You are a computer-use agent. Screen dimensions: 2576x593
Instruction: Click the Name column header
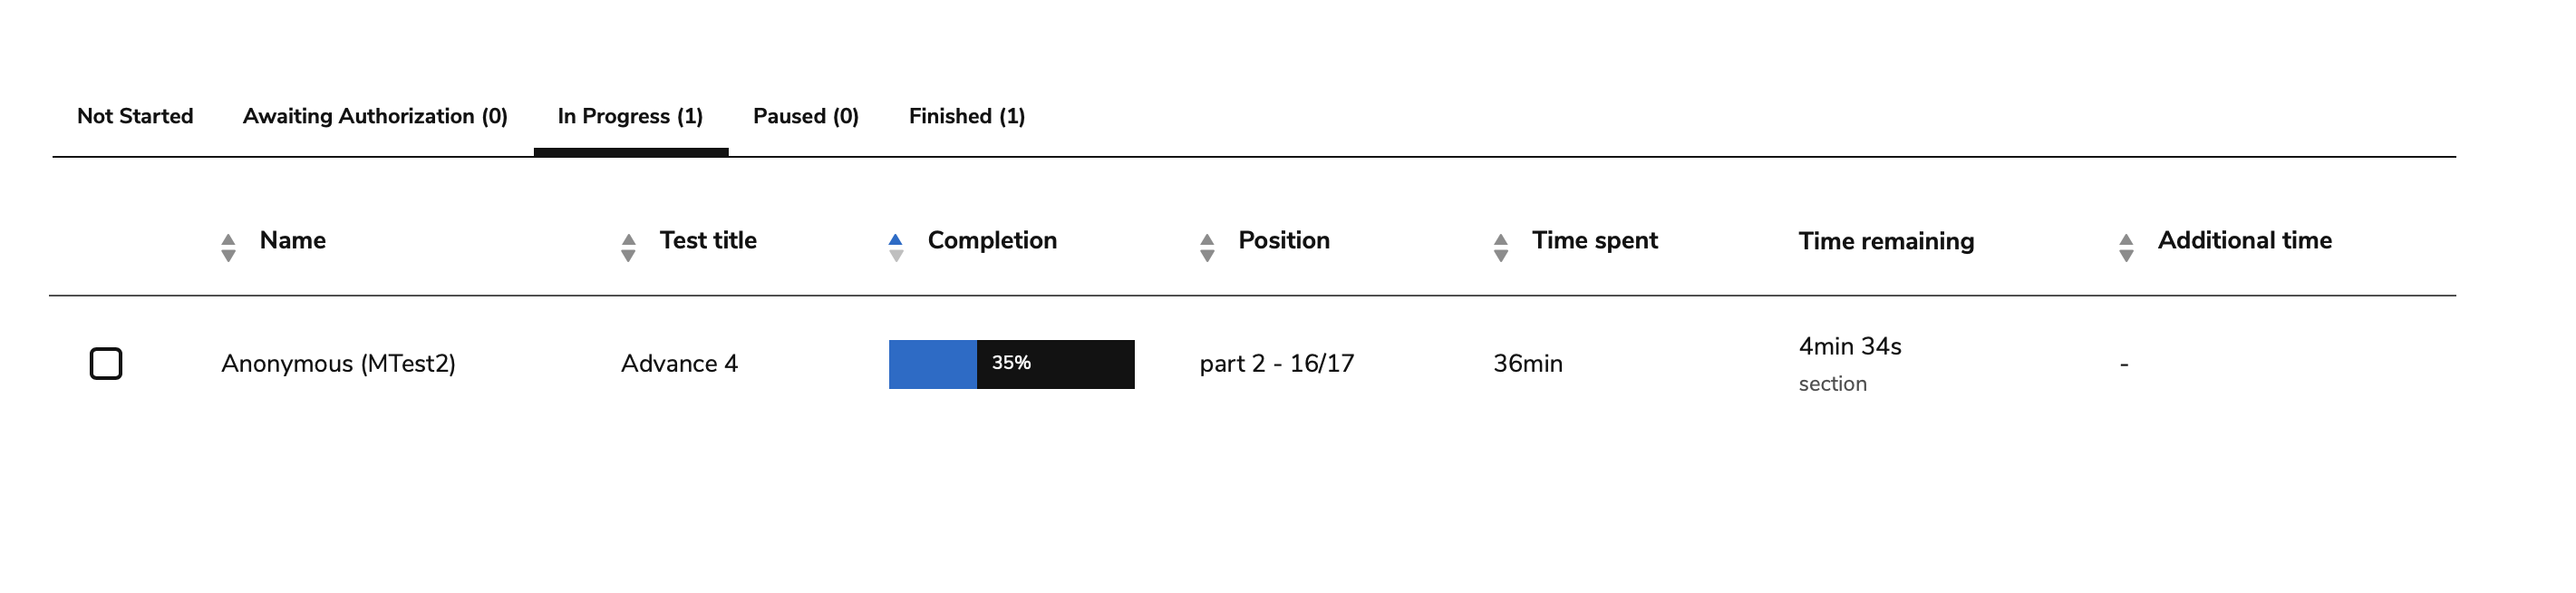coord(293,240)
